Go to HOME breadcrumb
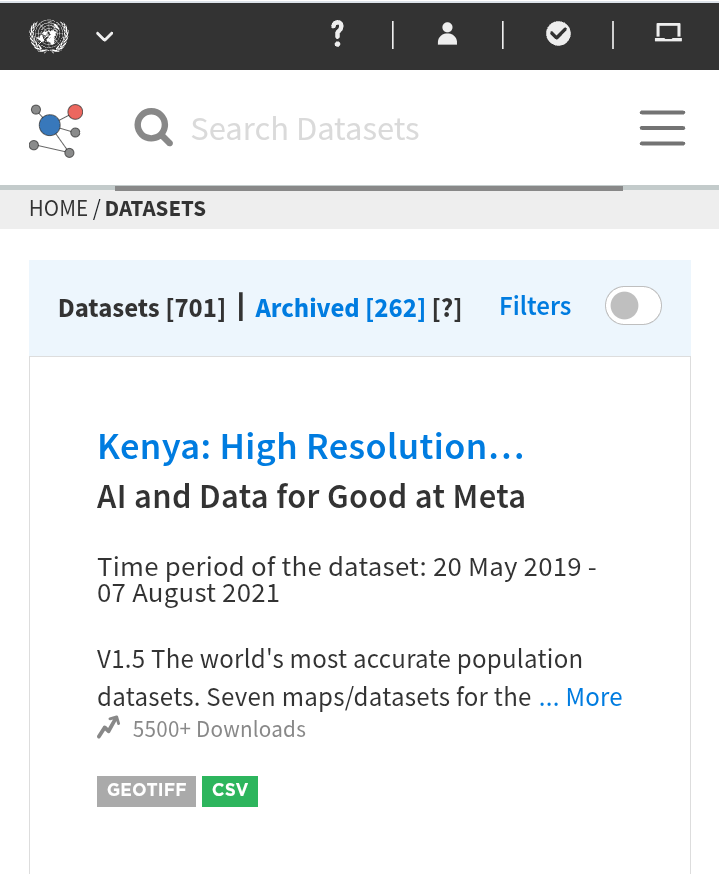 59,208
